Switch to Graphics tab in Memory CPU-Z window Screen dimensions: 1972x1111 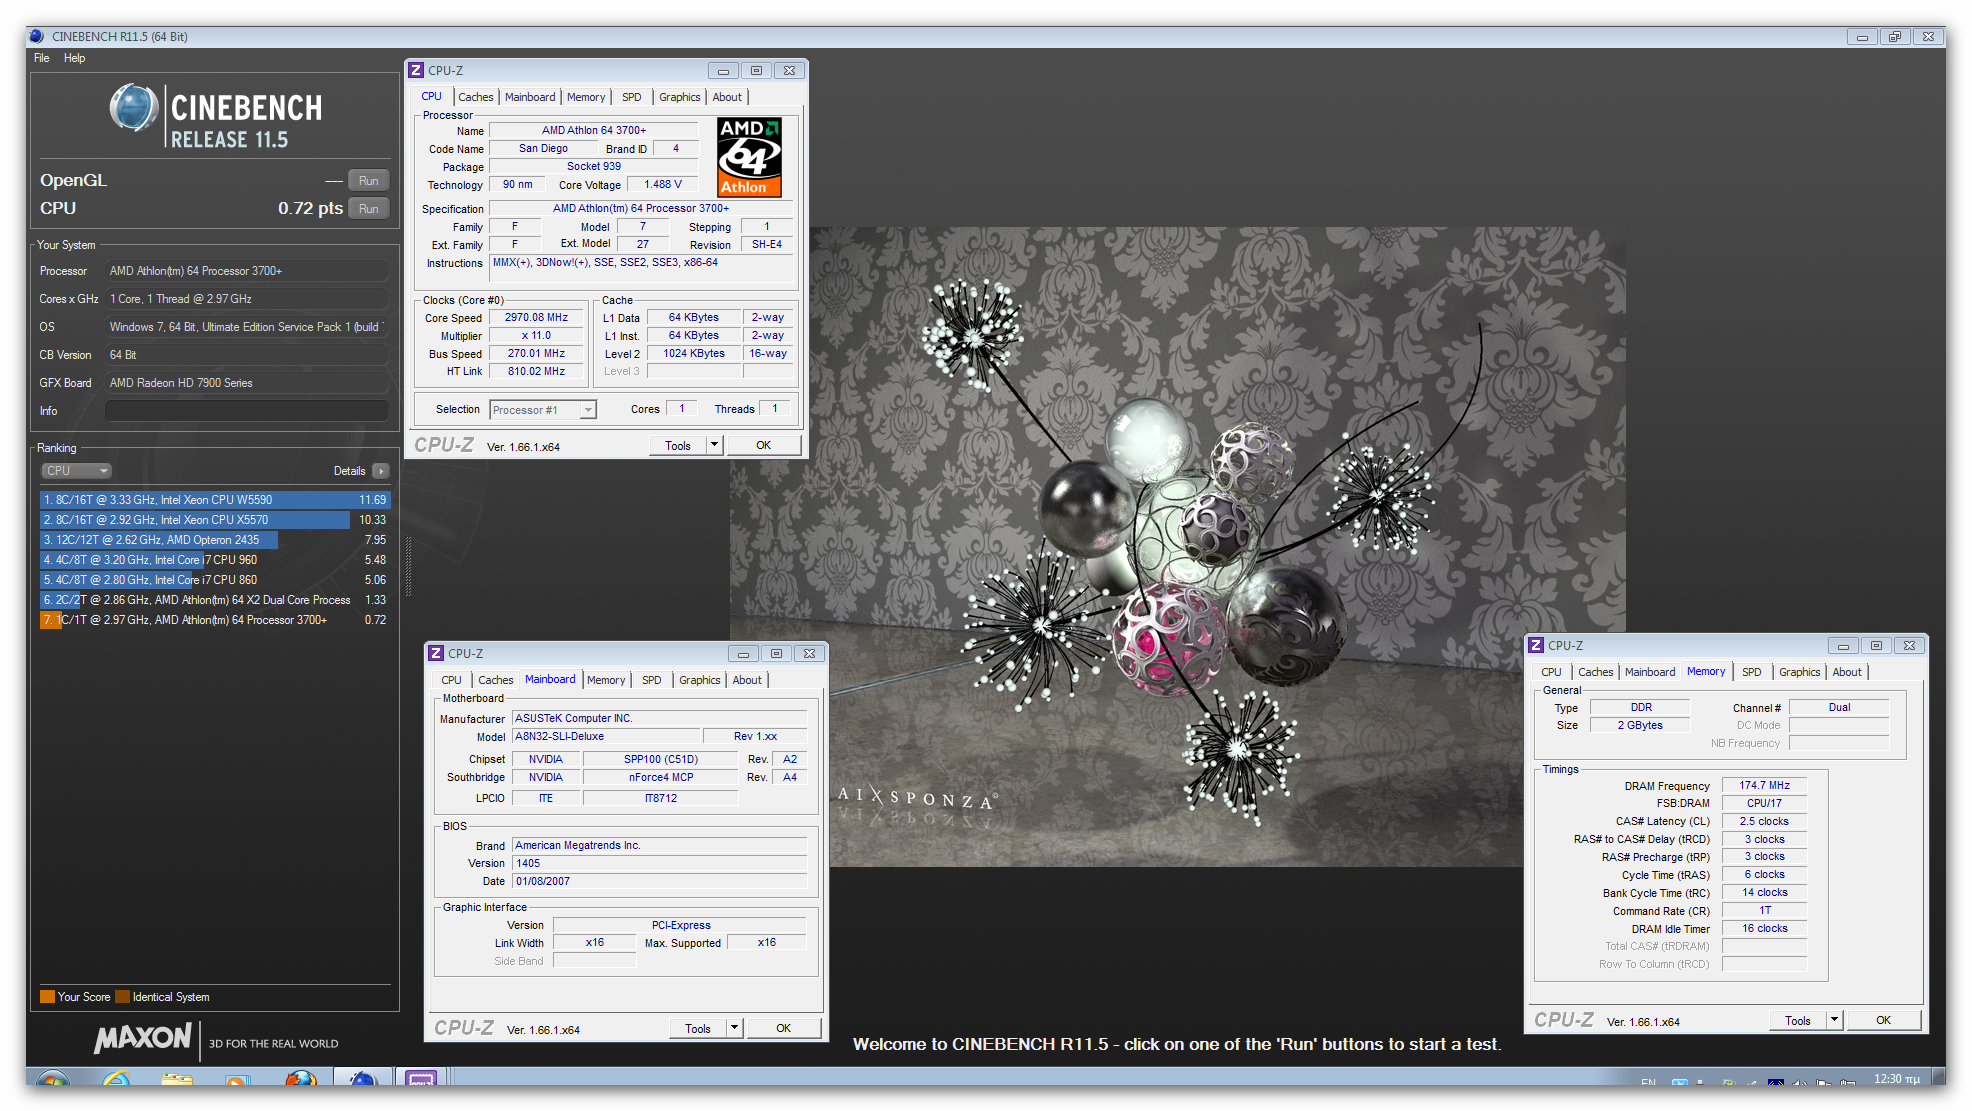[x=1799, y=672]
